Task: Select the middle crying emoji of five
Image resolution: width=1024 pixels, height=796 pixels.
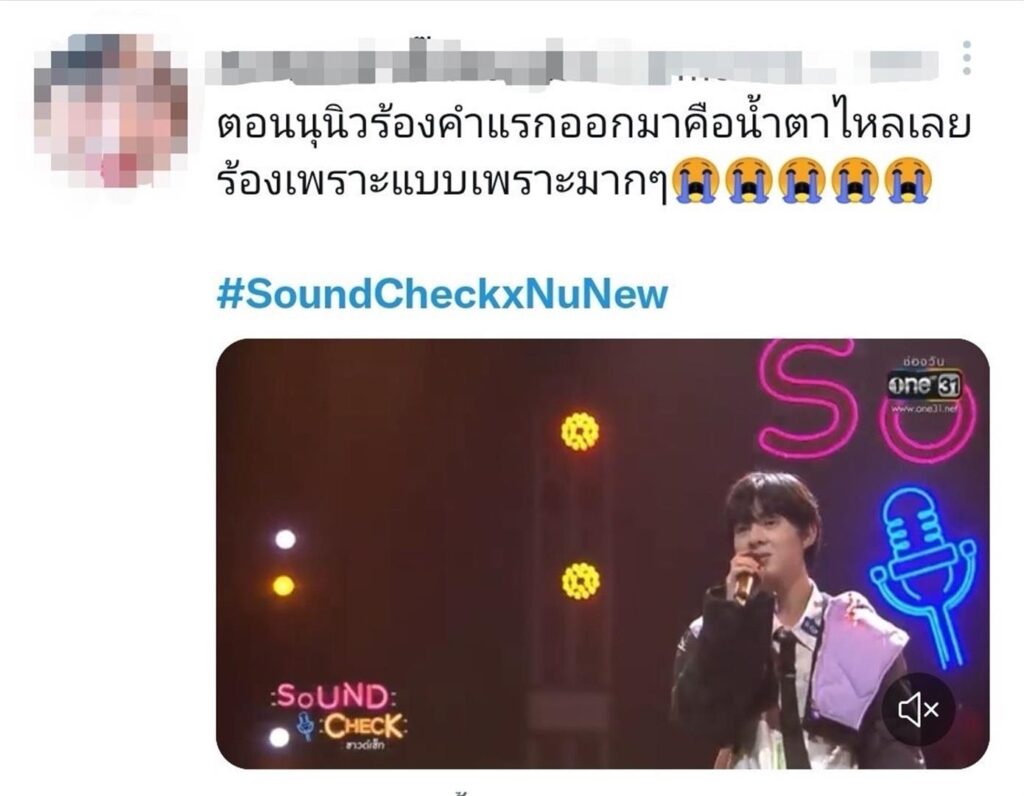Action: tap(802, 181)
